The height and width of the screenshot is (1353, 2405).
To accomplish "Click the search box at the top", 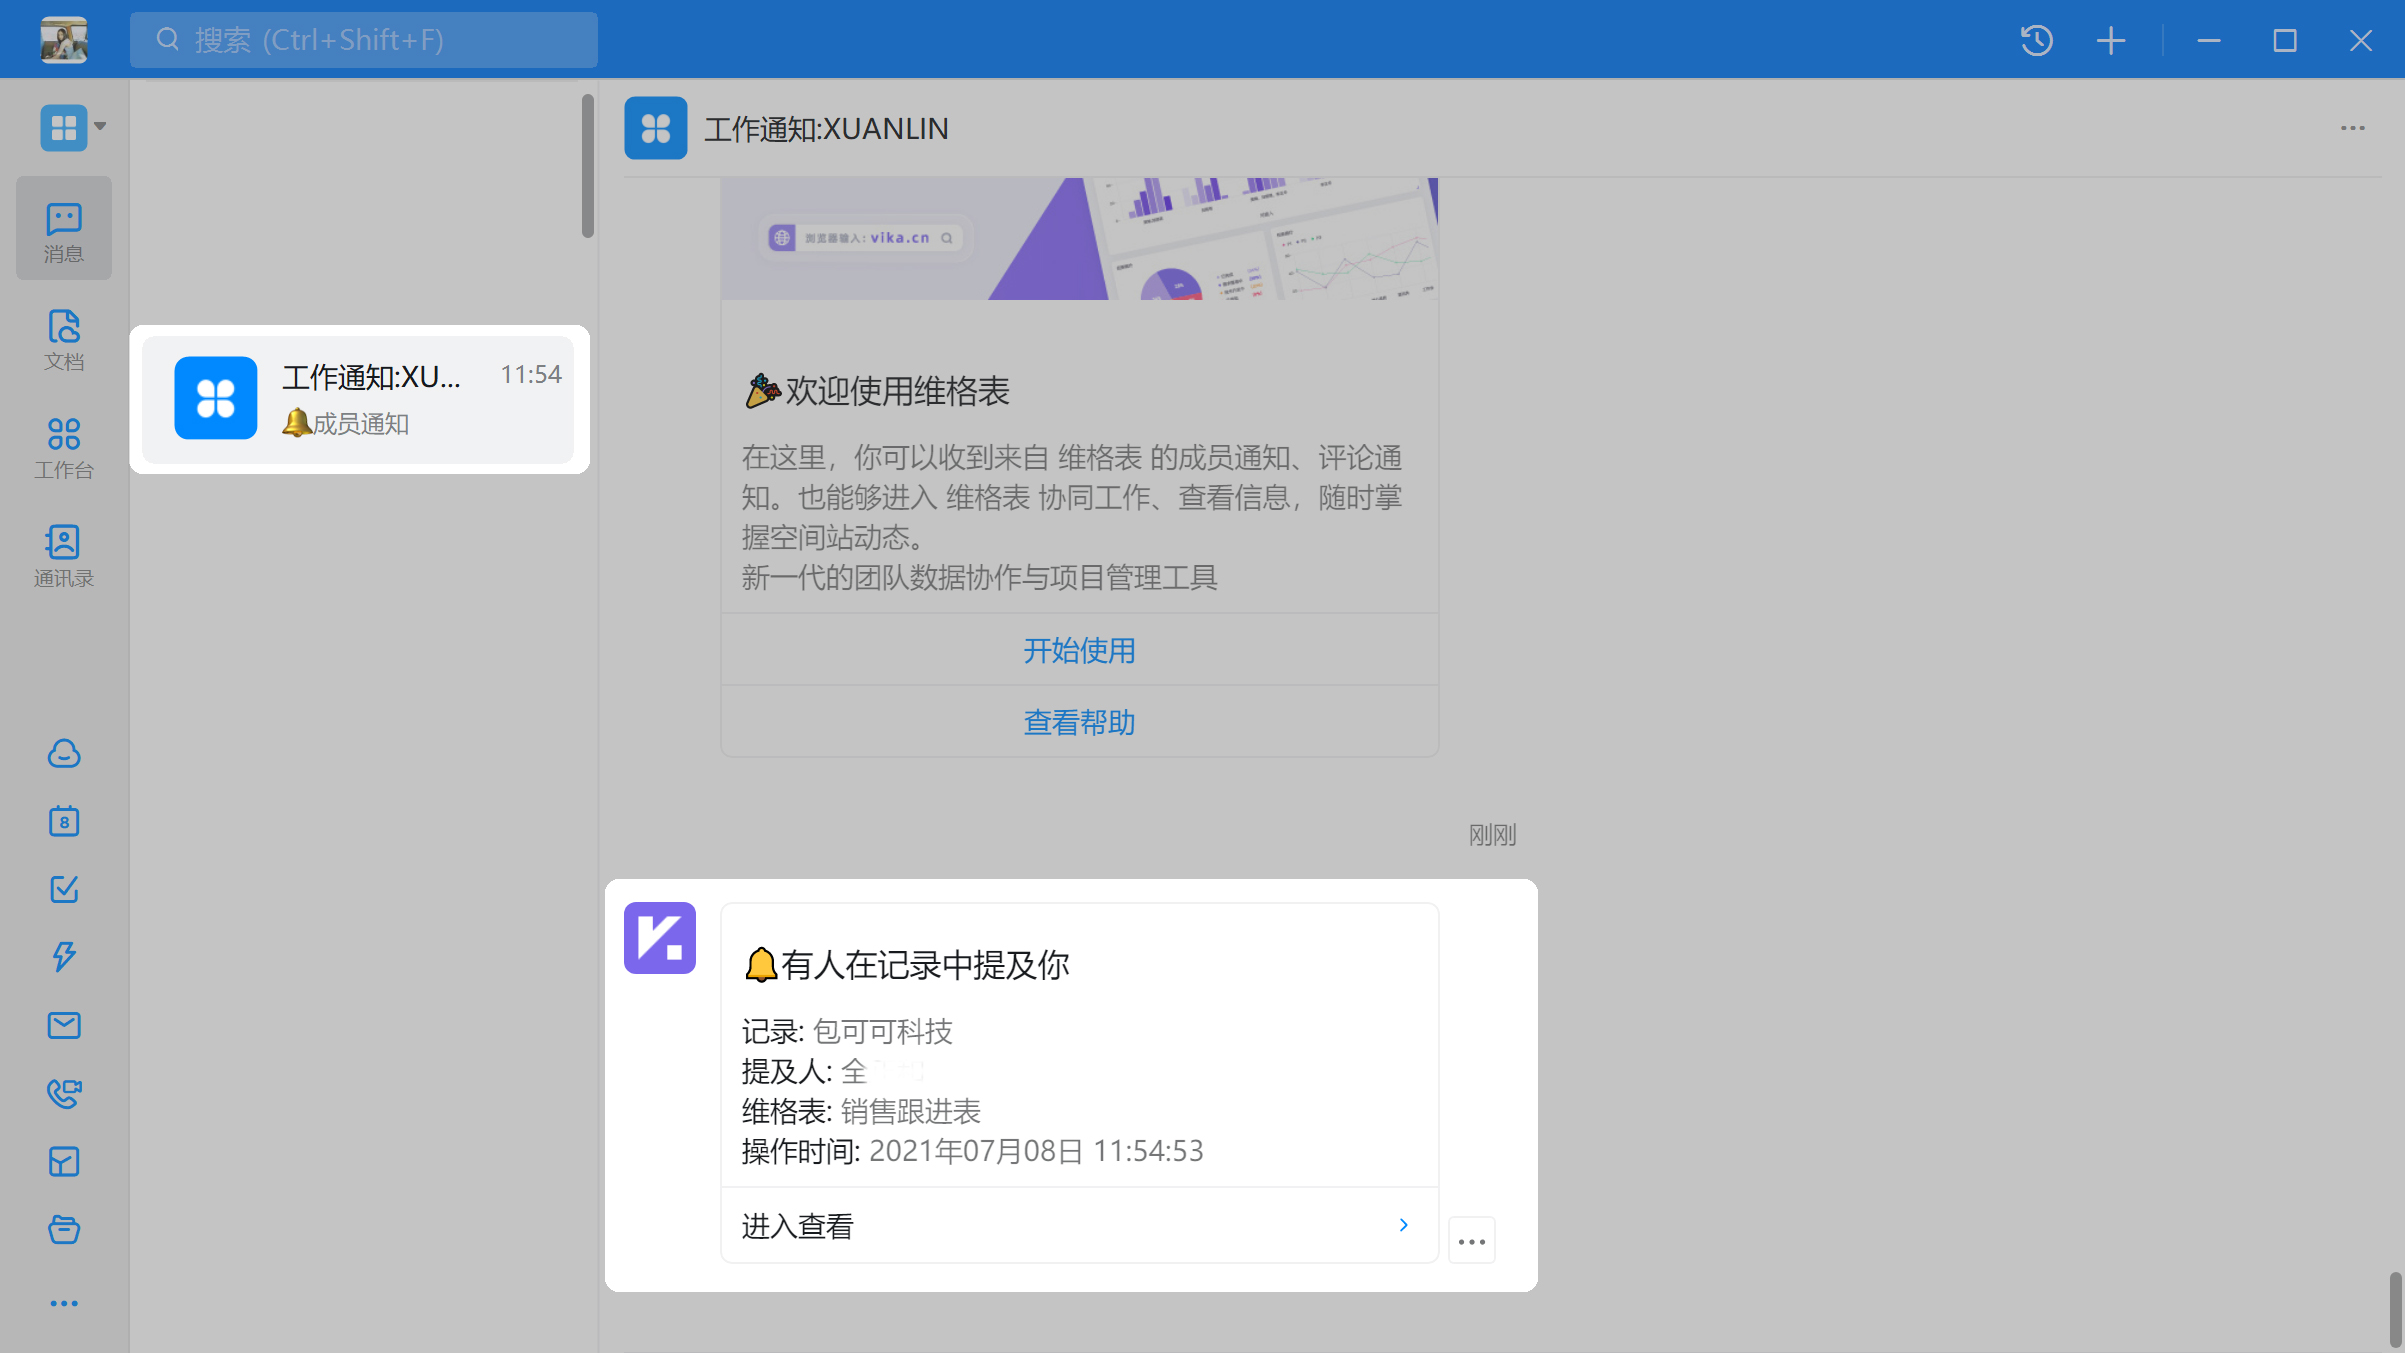I will [364, 40].
